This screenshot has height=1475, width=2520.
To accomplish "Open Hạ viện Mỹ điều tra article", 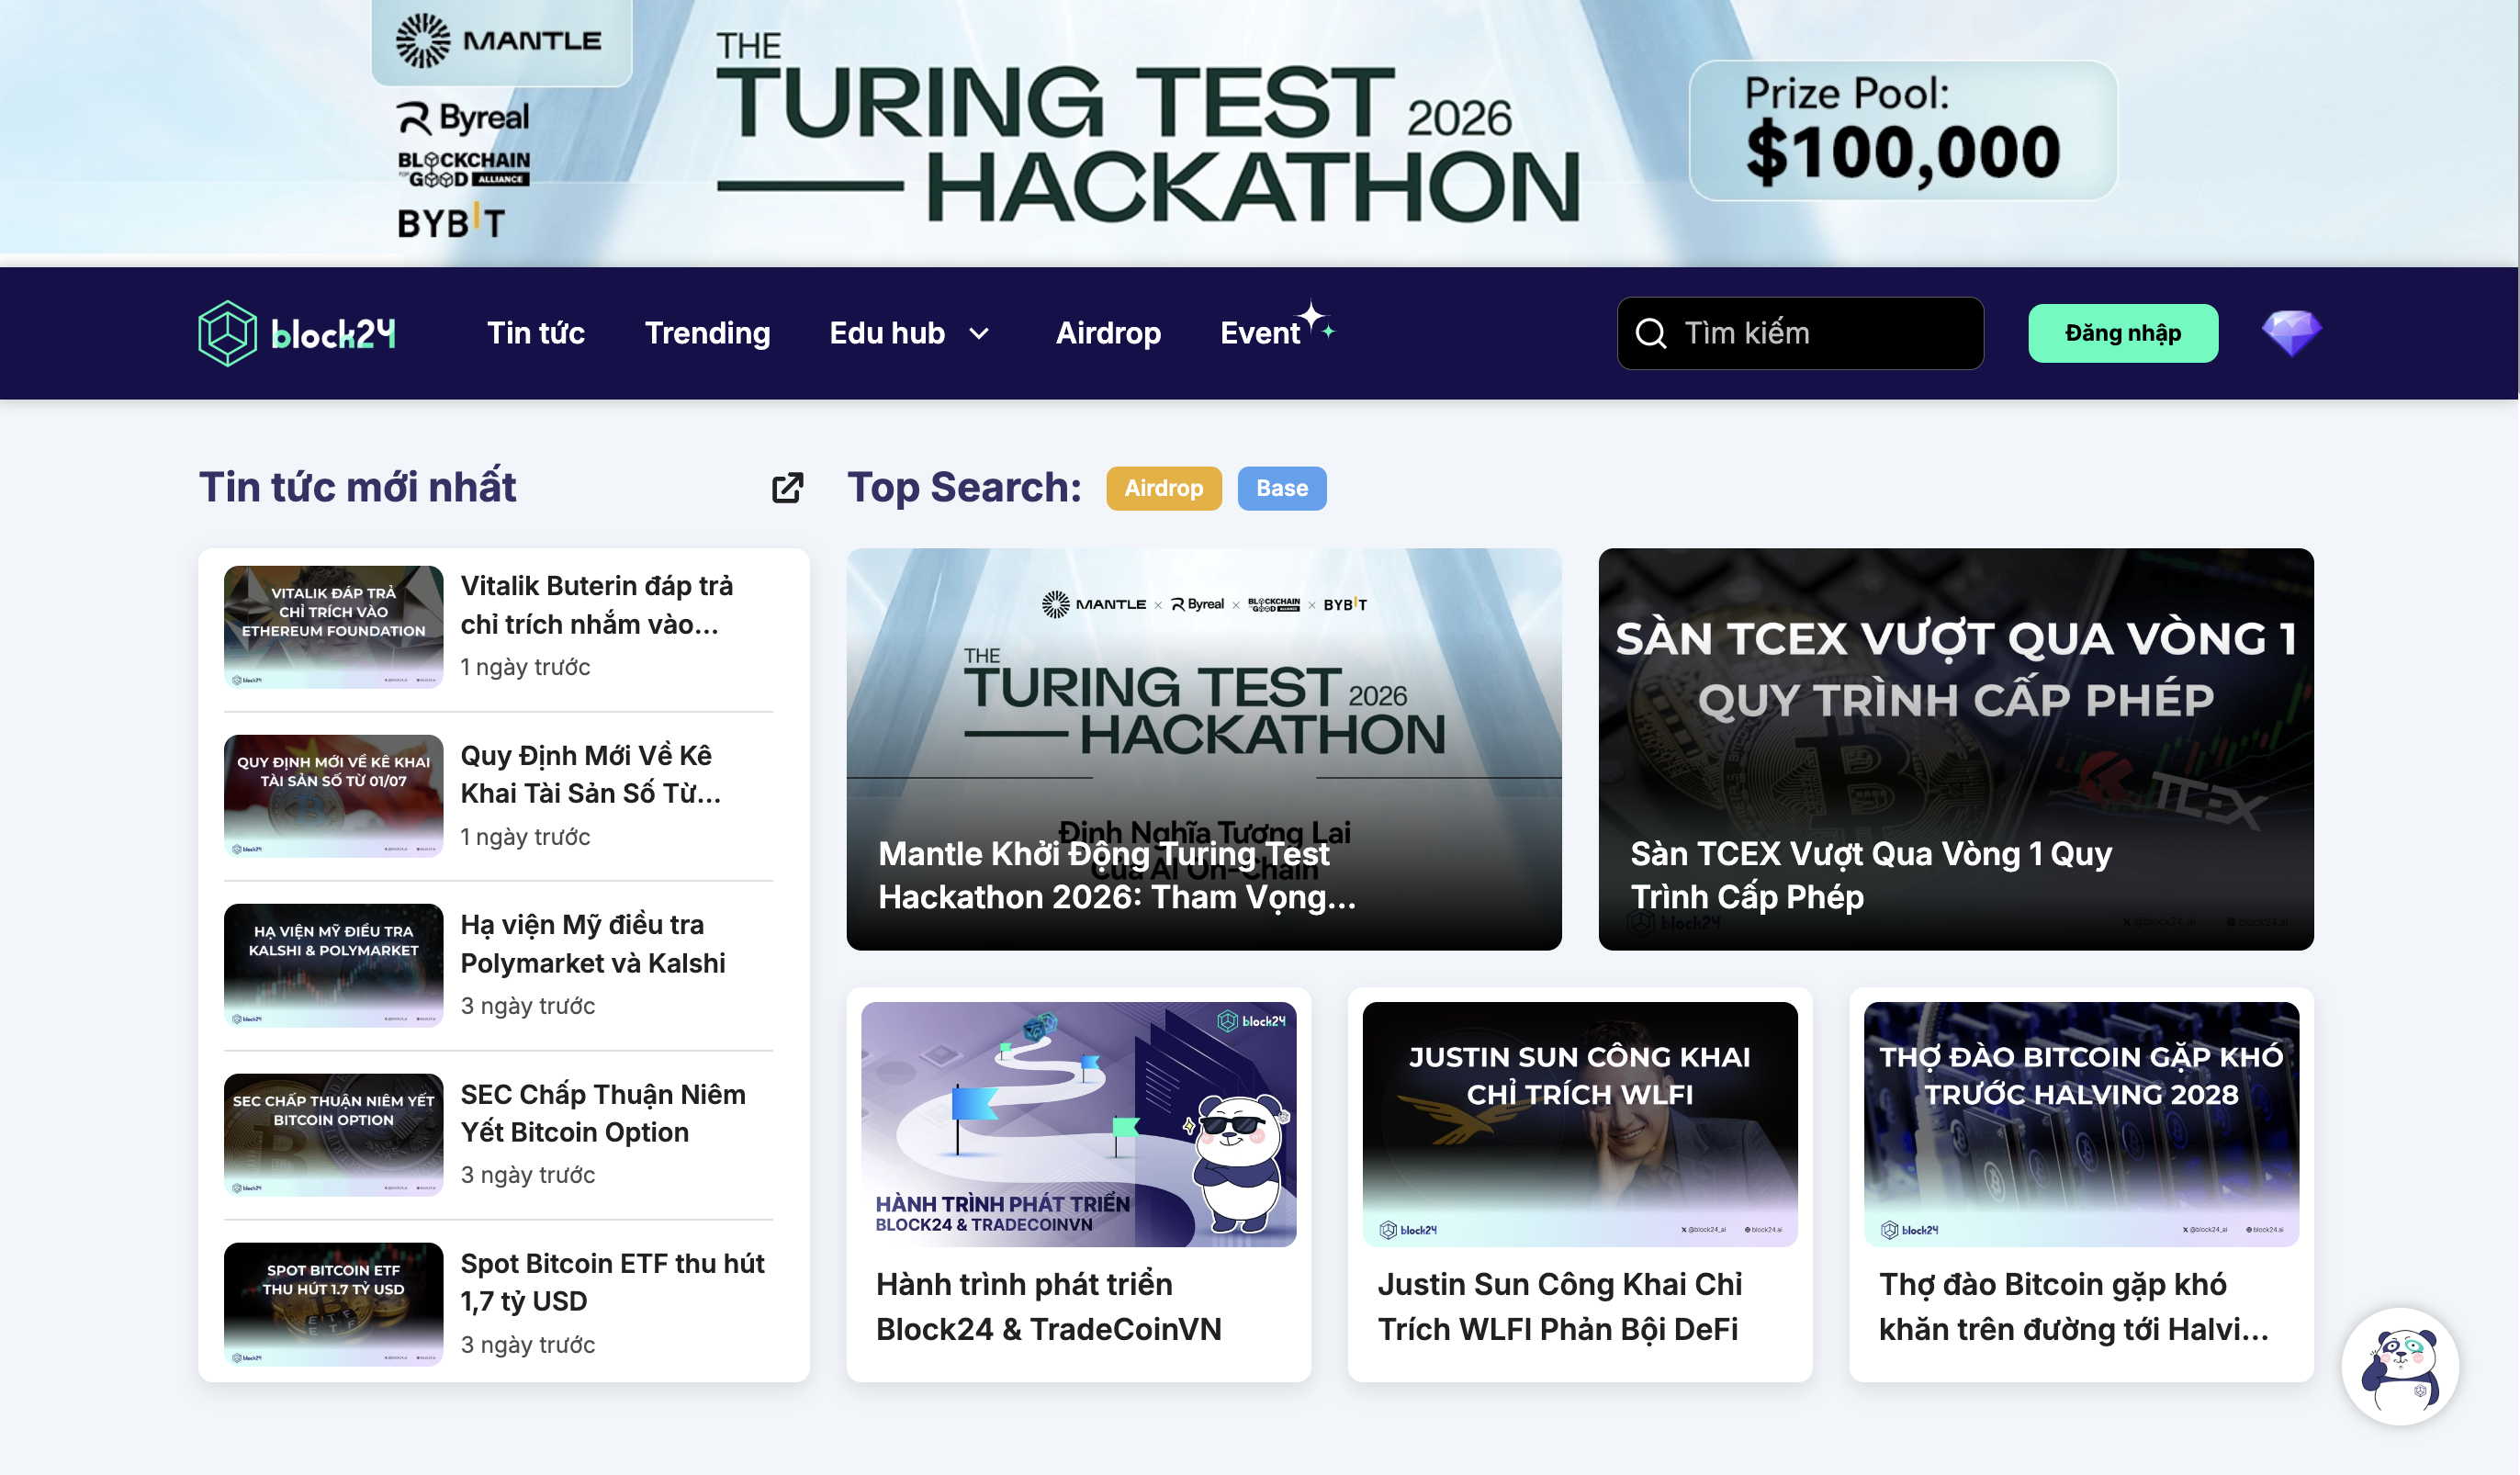I will click(593, 943).
